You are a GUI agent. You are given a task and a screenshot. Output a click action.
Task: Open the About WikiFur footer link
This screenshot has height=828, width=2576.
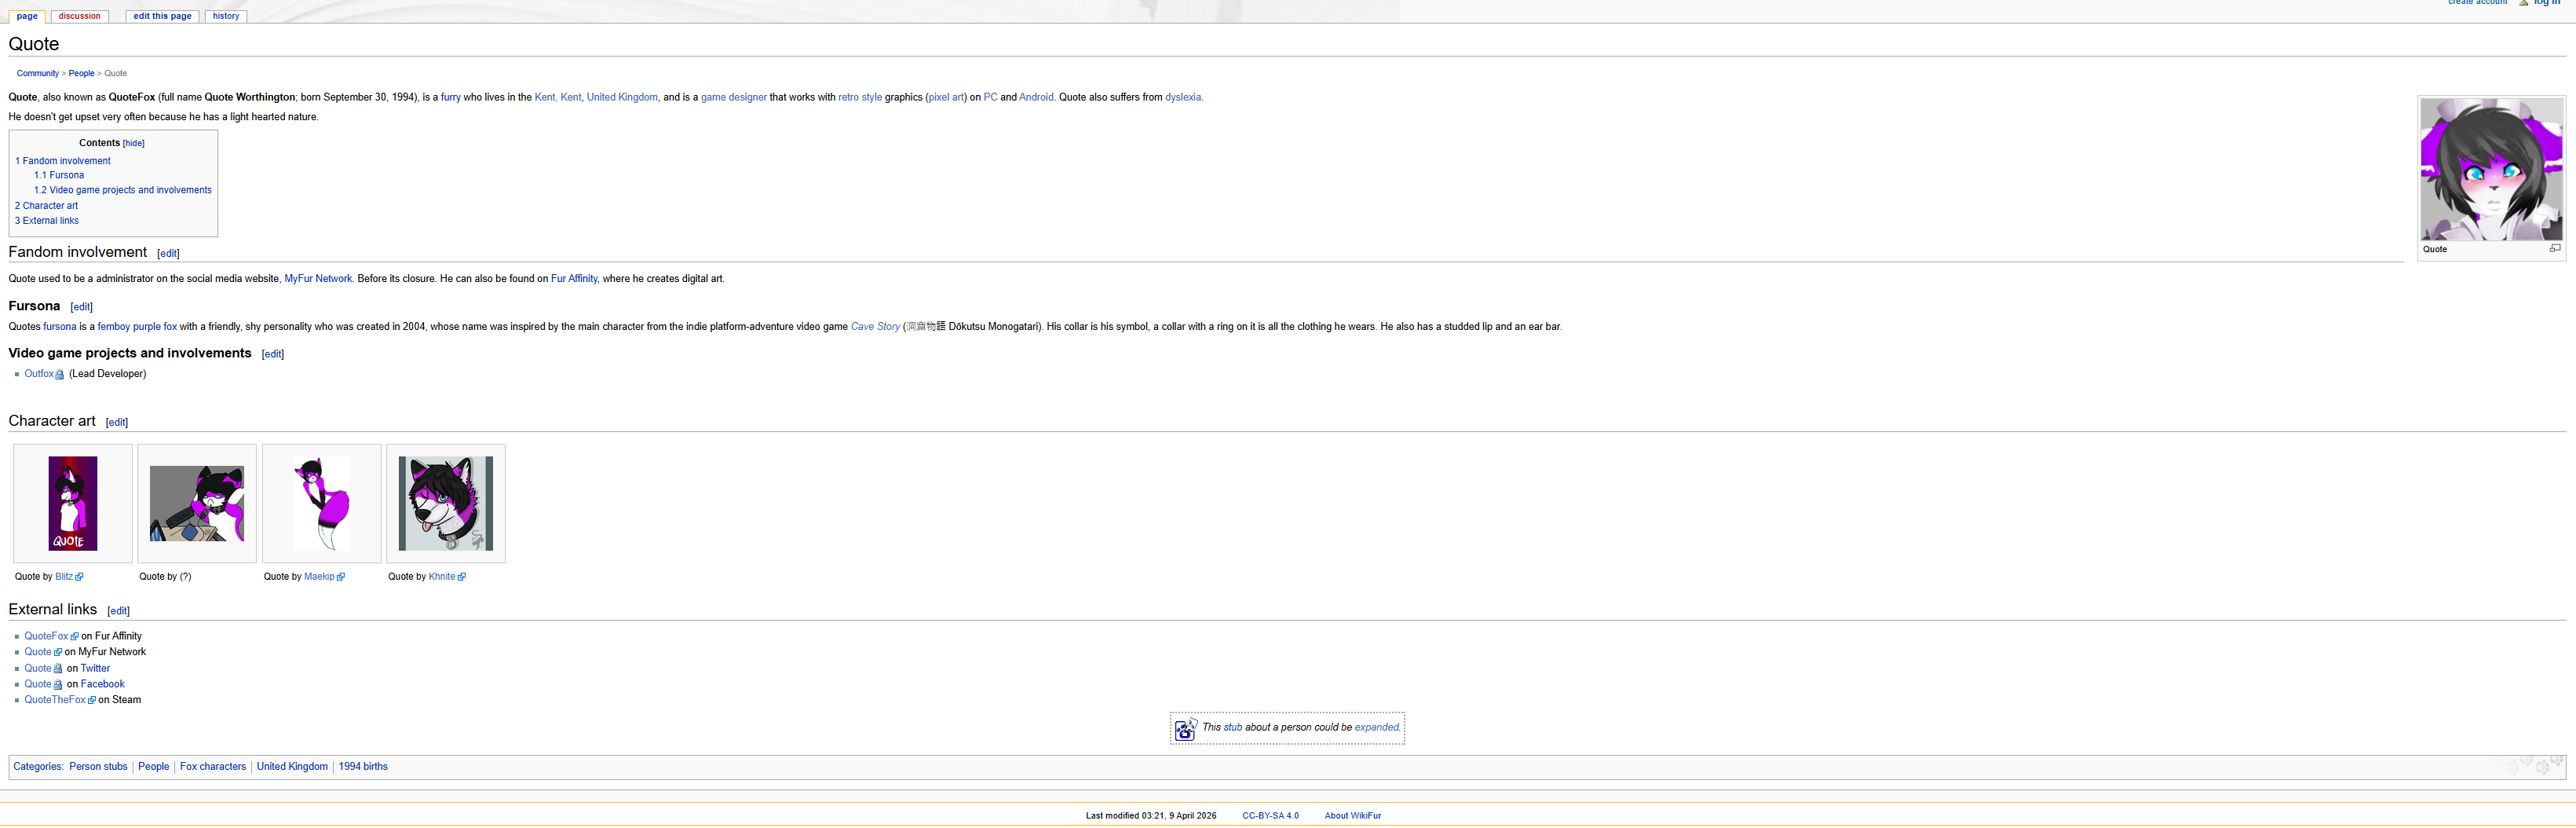(x=1353, y=816)
